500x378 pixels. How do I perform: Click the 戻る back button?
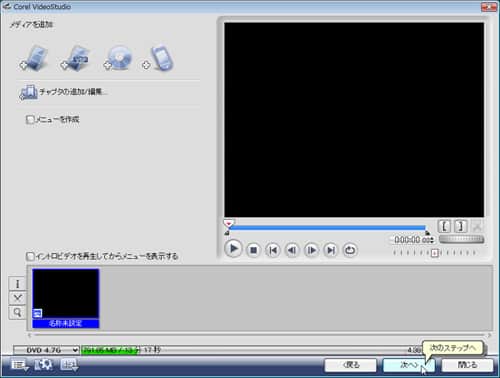click(x=351, y=365)
